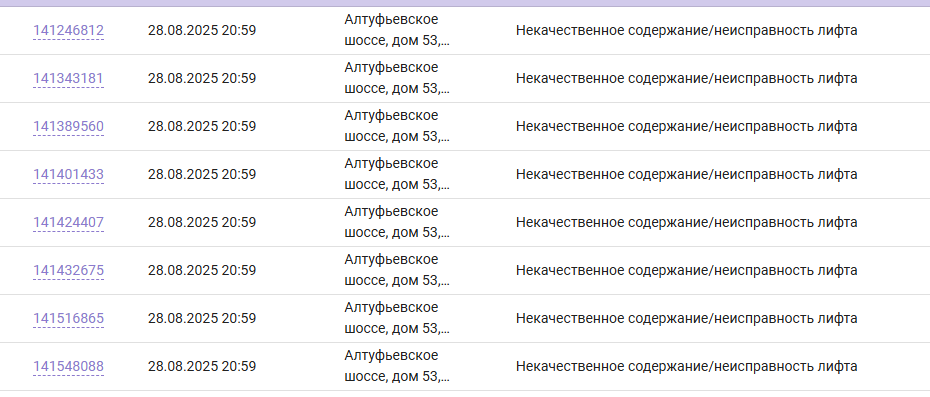The image size is (930, 397).
Task: Click the Алтуфьевское шоссе address in row 141424407
Action: tap(397, 223)
